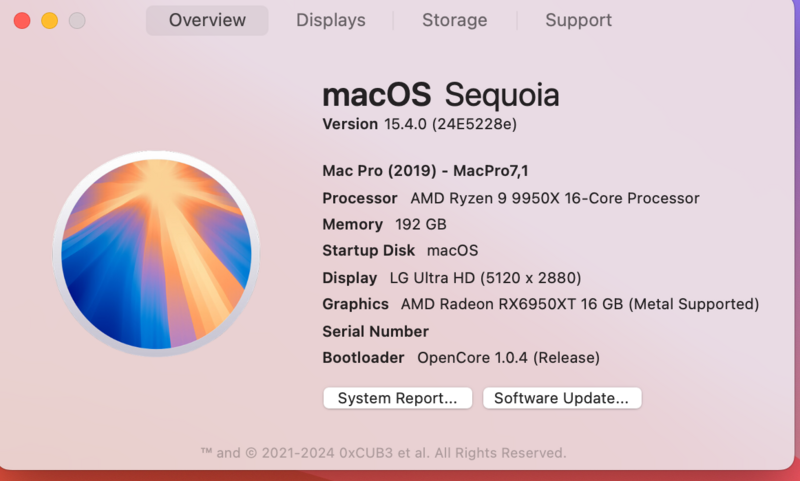Close the window with red button
800x481 pixels.
pos(22,21)
